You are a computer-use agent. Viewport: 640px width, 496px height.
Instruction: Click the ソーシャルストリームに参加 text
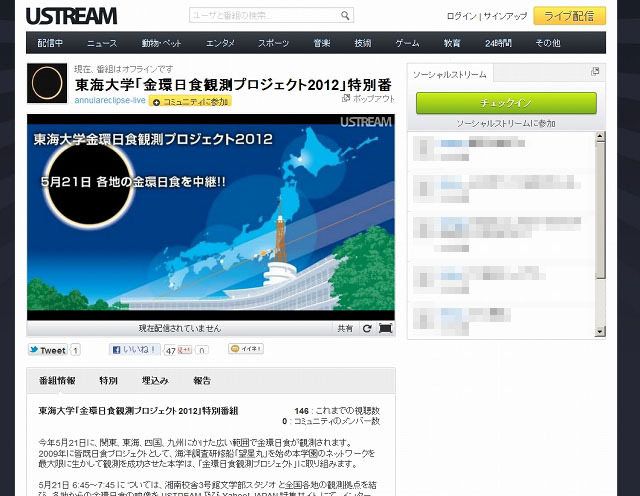coord(506,123)
